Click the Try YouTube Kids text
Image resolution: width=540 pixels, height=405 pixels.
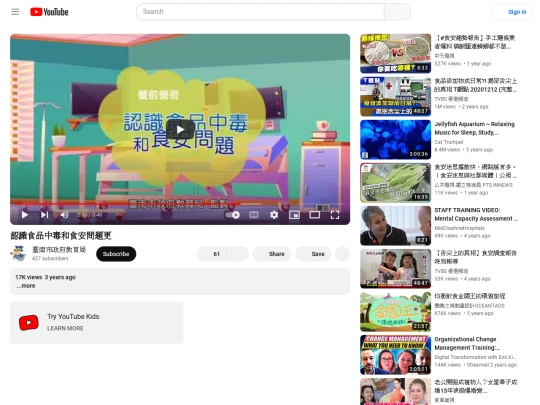coord(73,316)
